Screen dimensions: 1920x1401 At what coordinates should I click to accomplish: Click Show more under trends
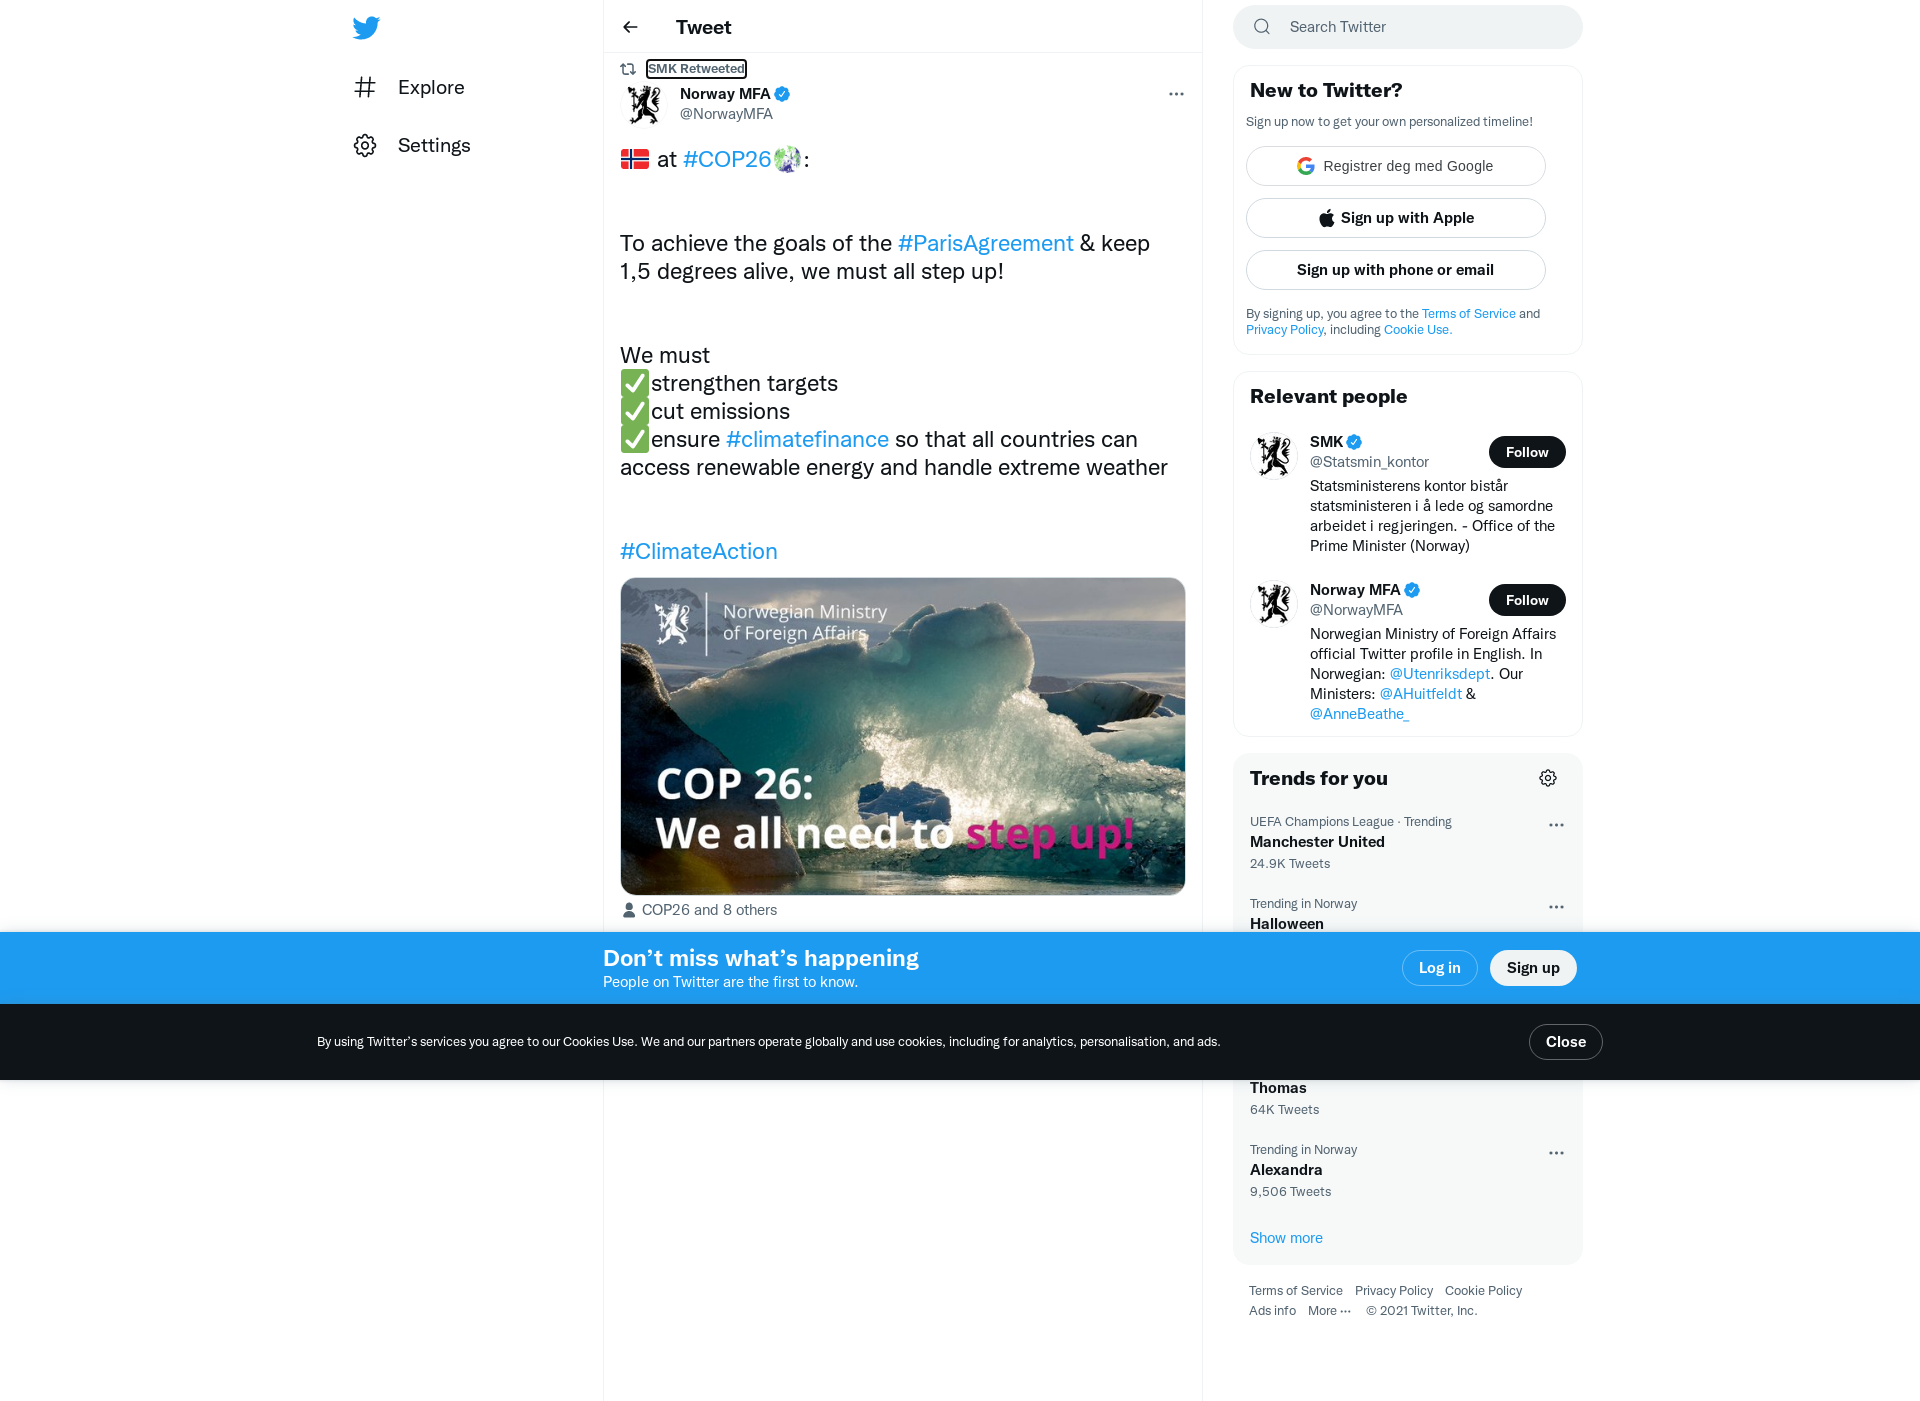pyautogui.click(x=1286, y=1238)
